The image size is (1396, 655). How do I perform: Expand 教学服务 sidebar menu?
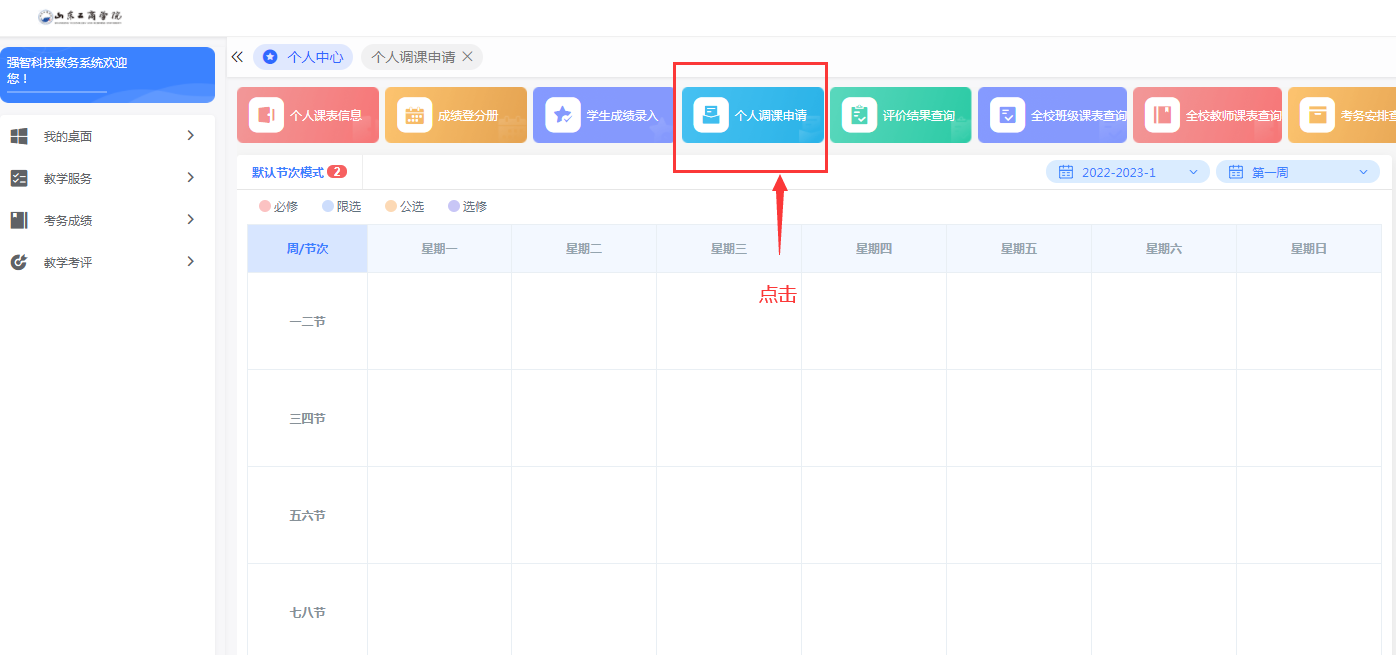pos(190,178)
